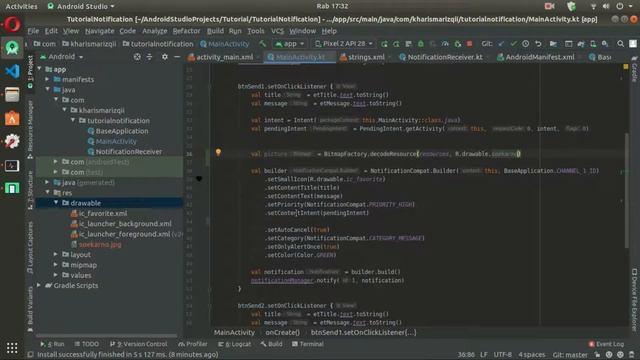Switch to activity_main.xml tab
Image resolution: width=640 pixels, height=360 pixels.
pyautogui.click(x=221, y=57)
